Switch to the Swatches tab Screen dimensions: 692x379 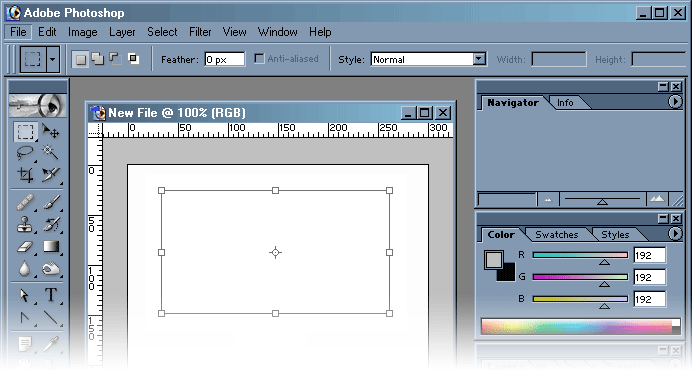pyautogui.click(x=557, y=235)
